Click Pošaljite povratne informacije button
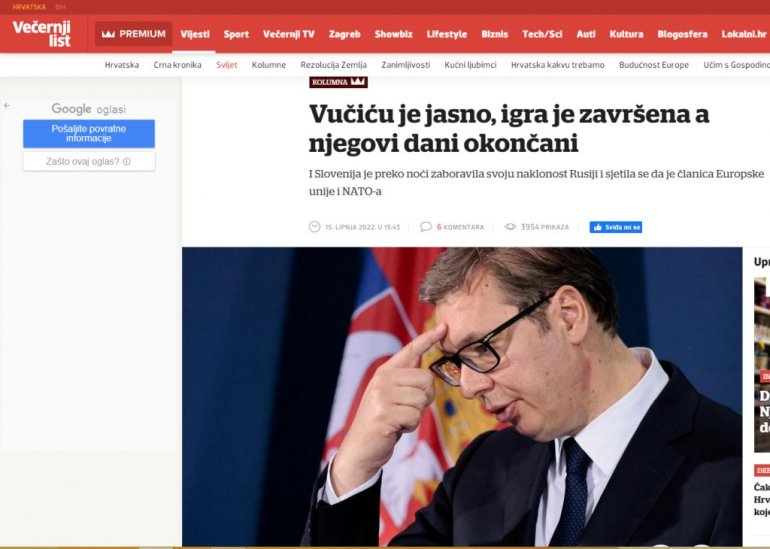This screenshot has width=770, height=549. coord(89,134)
